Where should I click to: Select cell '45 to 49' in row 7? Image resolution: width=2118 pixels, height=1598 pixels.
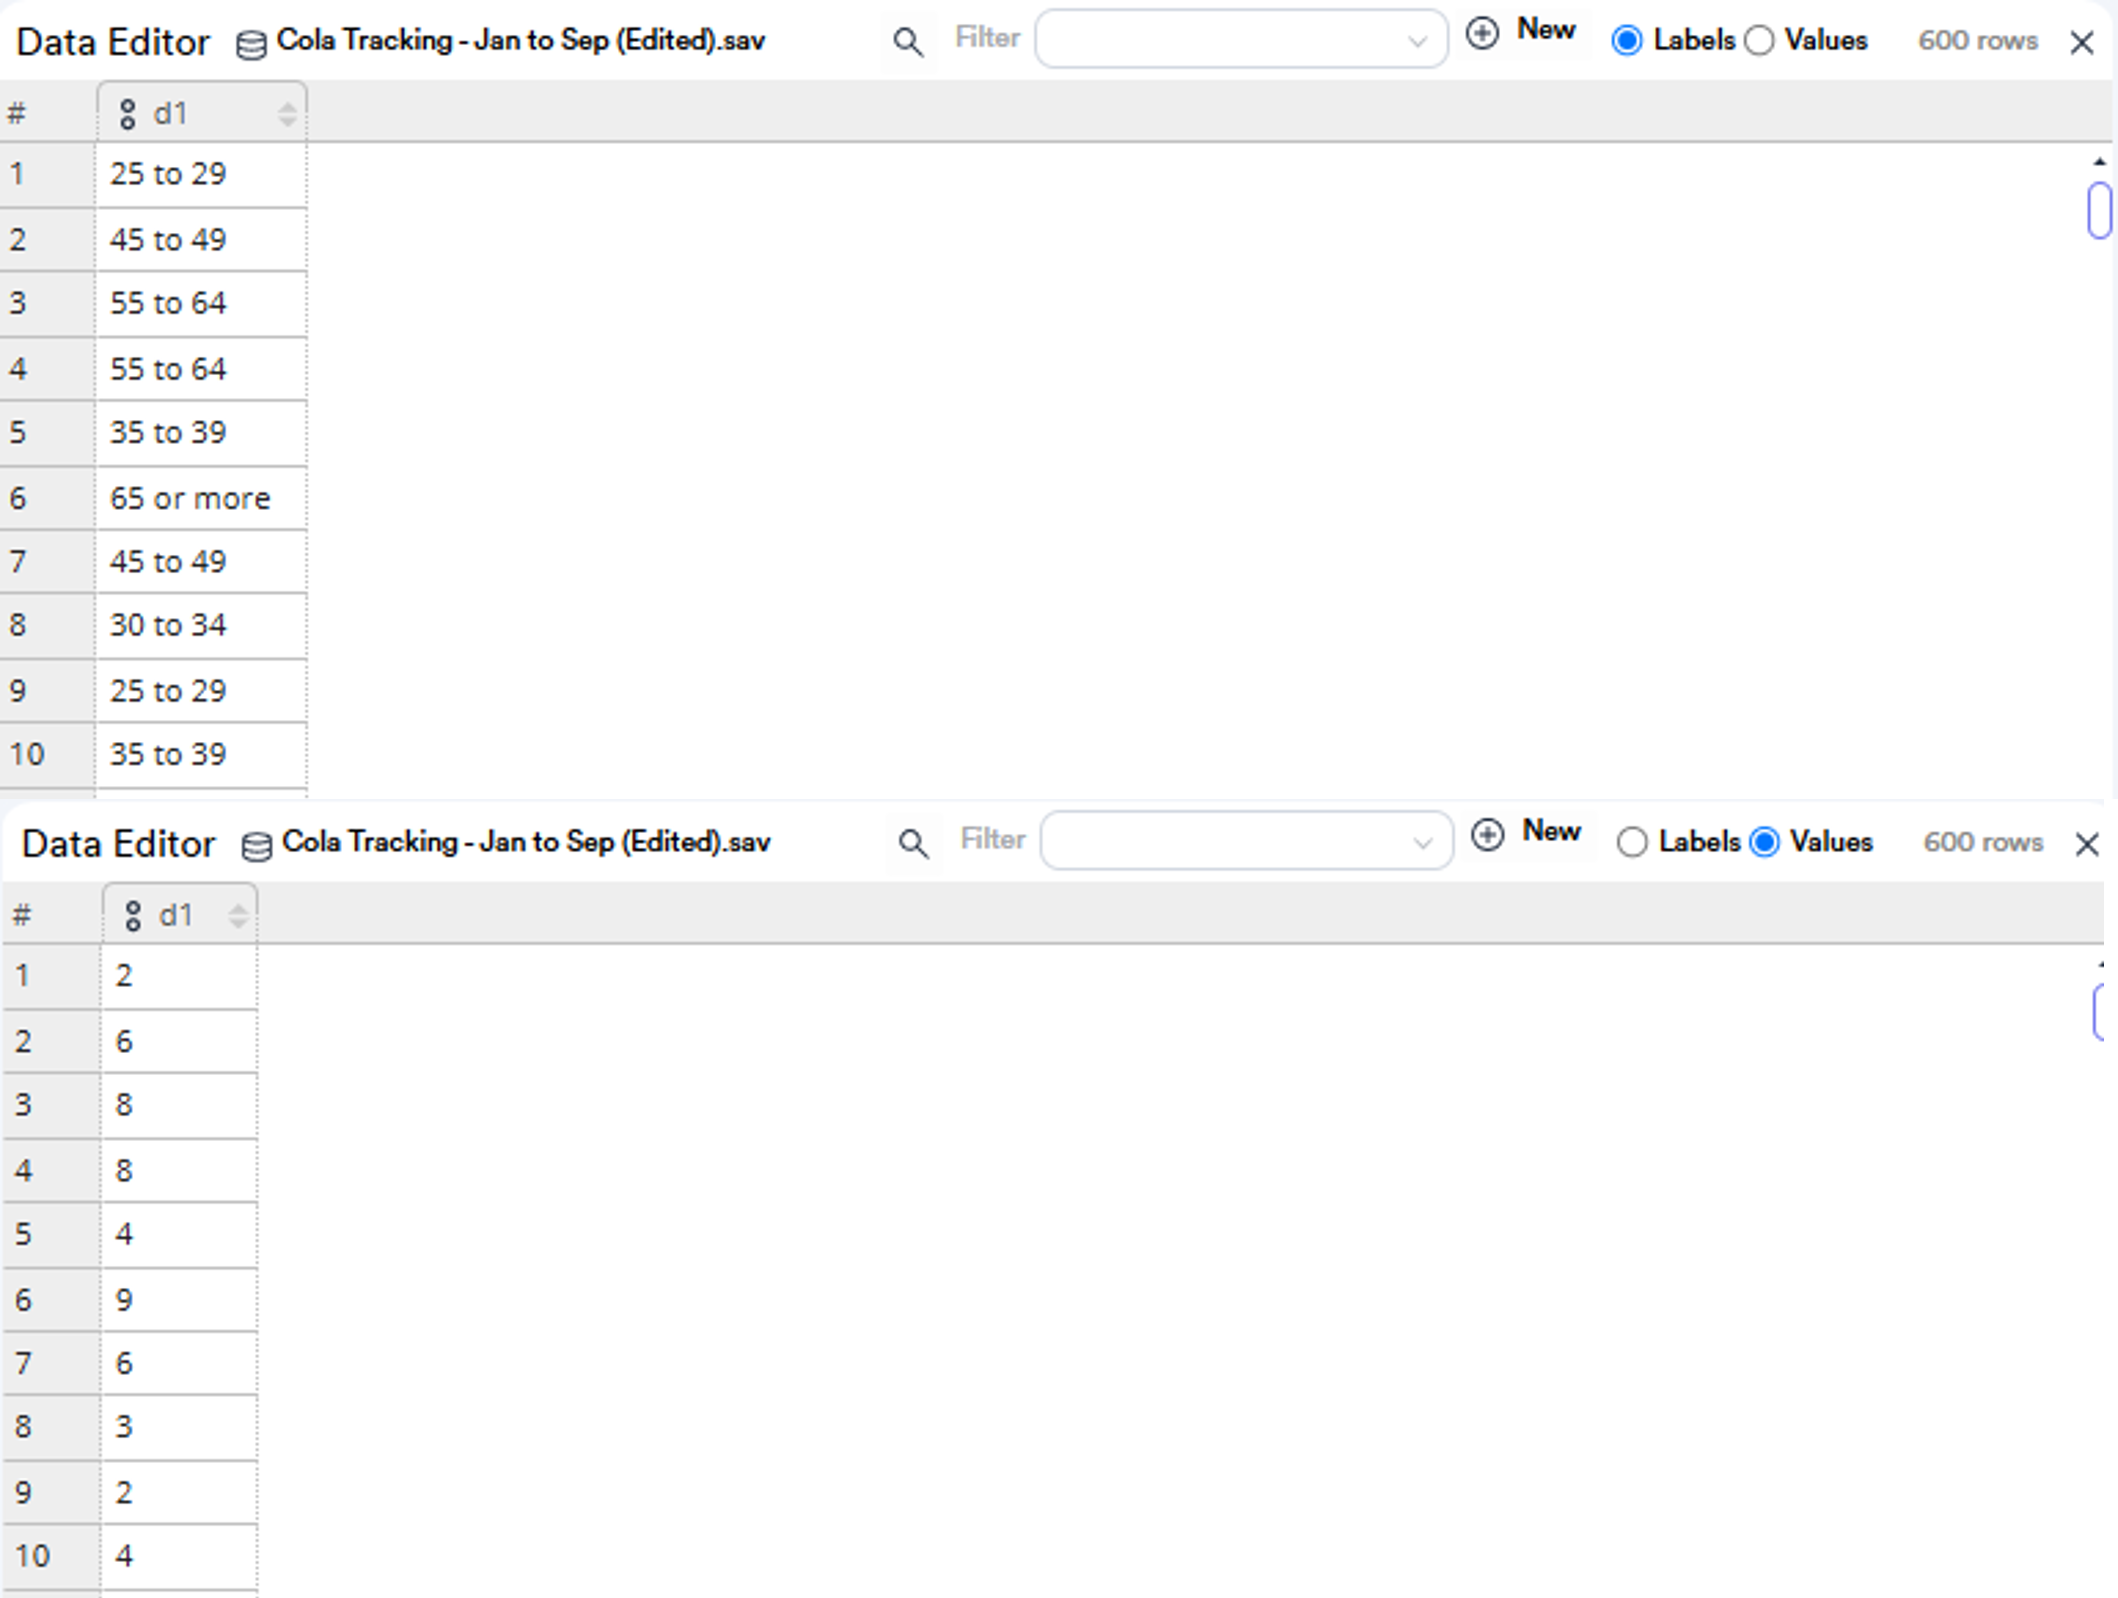pos(201,561)
